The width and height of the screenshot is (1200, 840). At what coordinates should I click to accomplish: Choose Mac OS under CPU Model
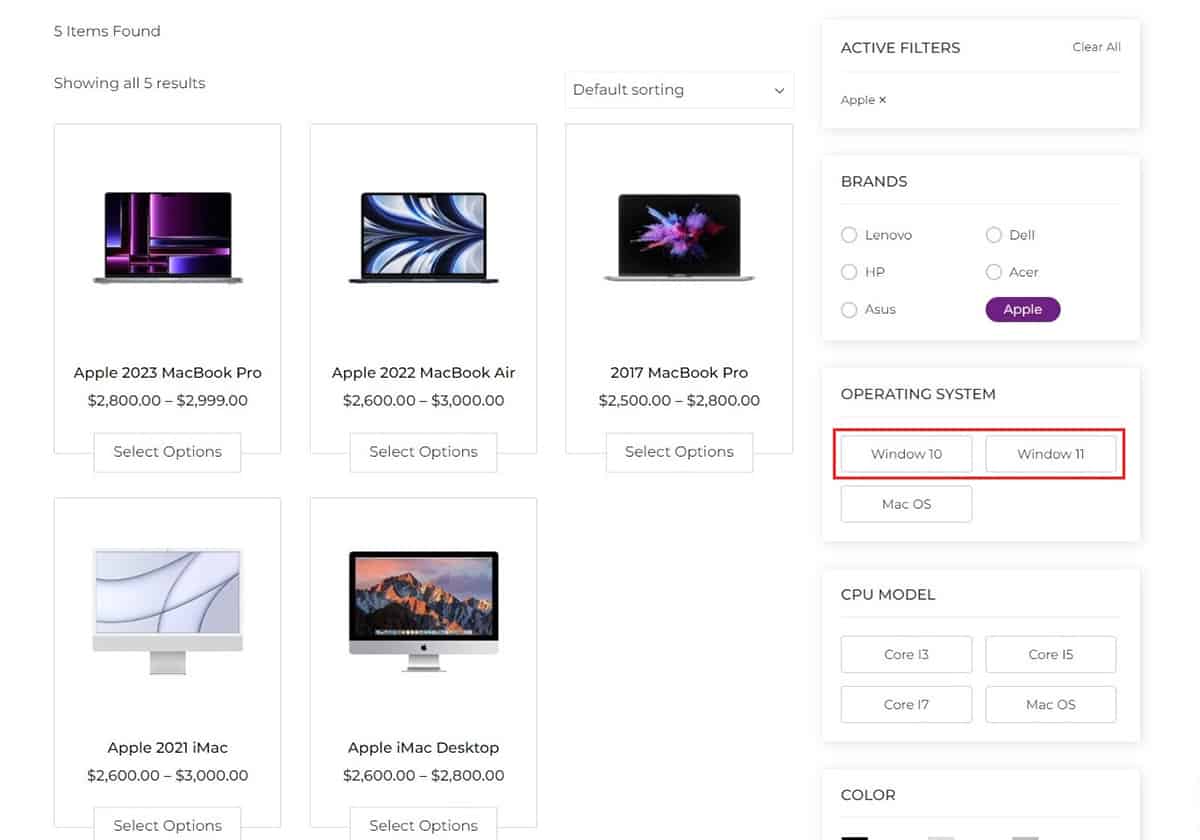1051,704
